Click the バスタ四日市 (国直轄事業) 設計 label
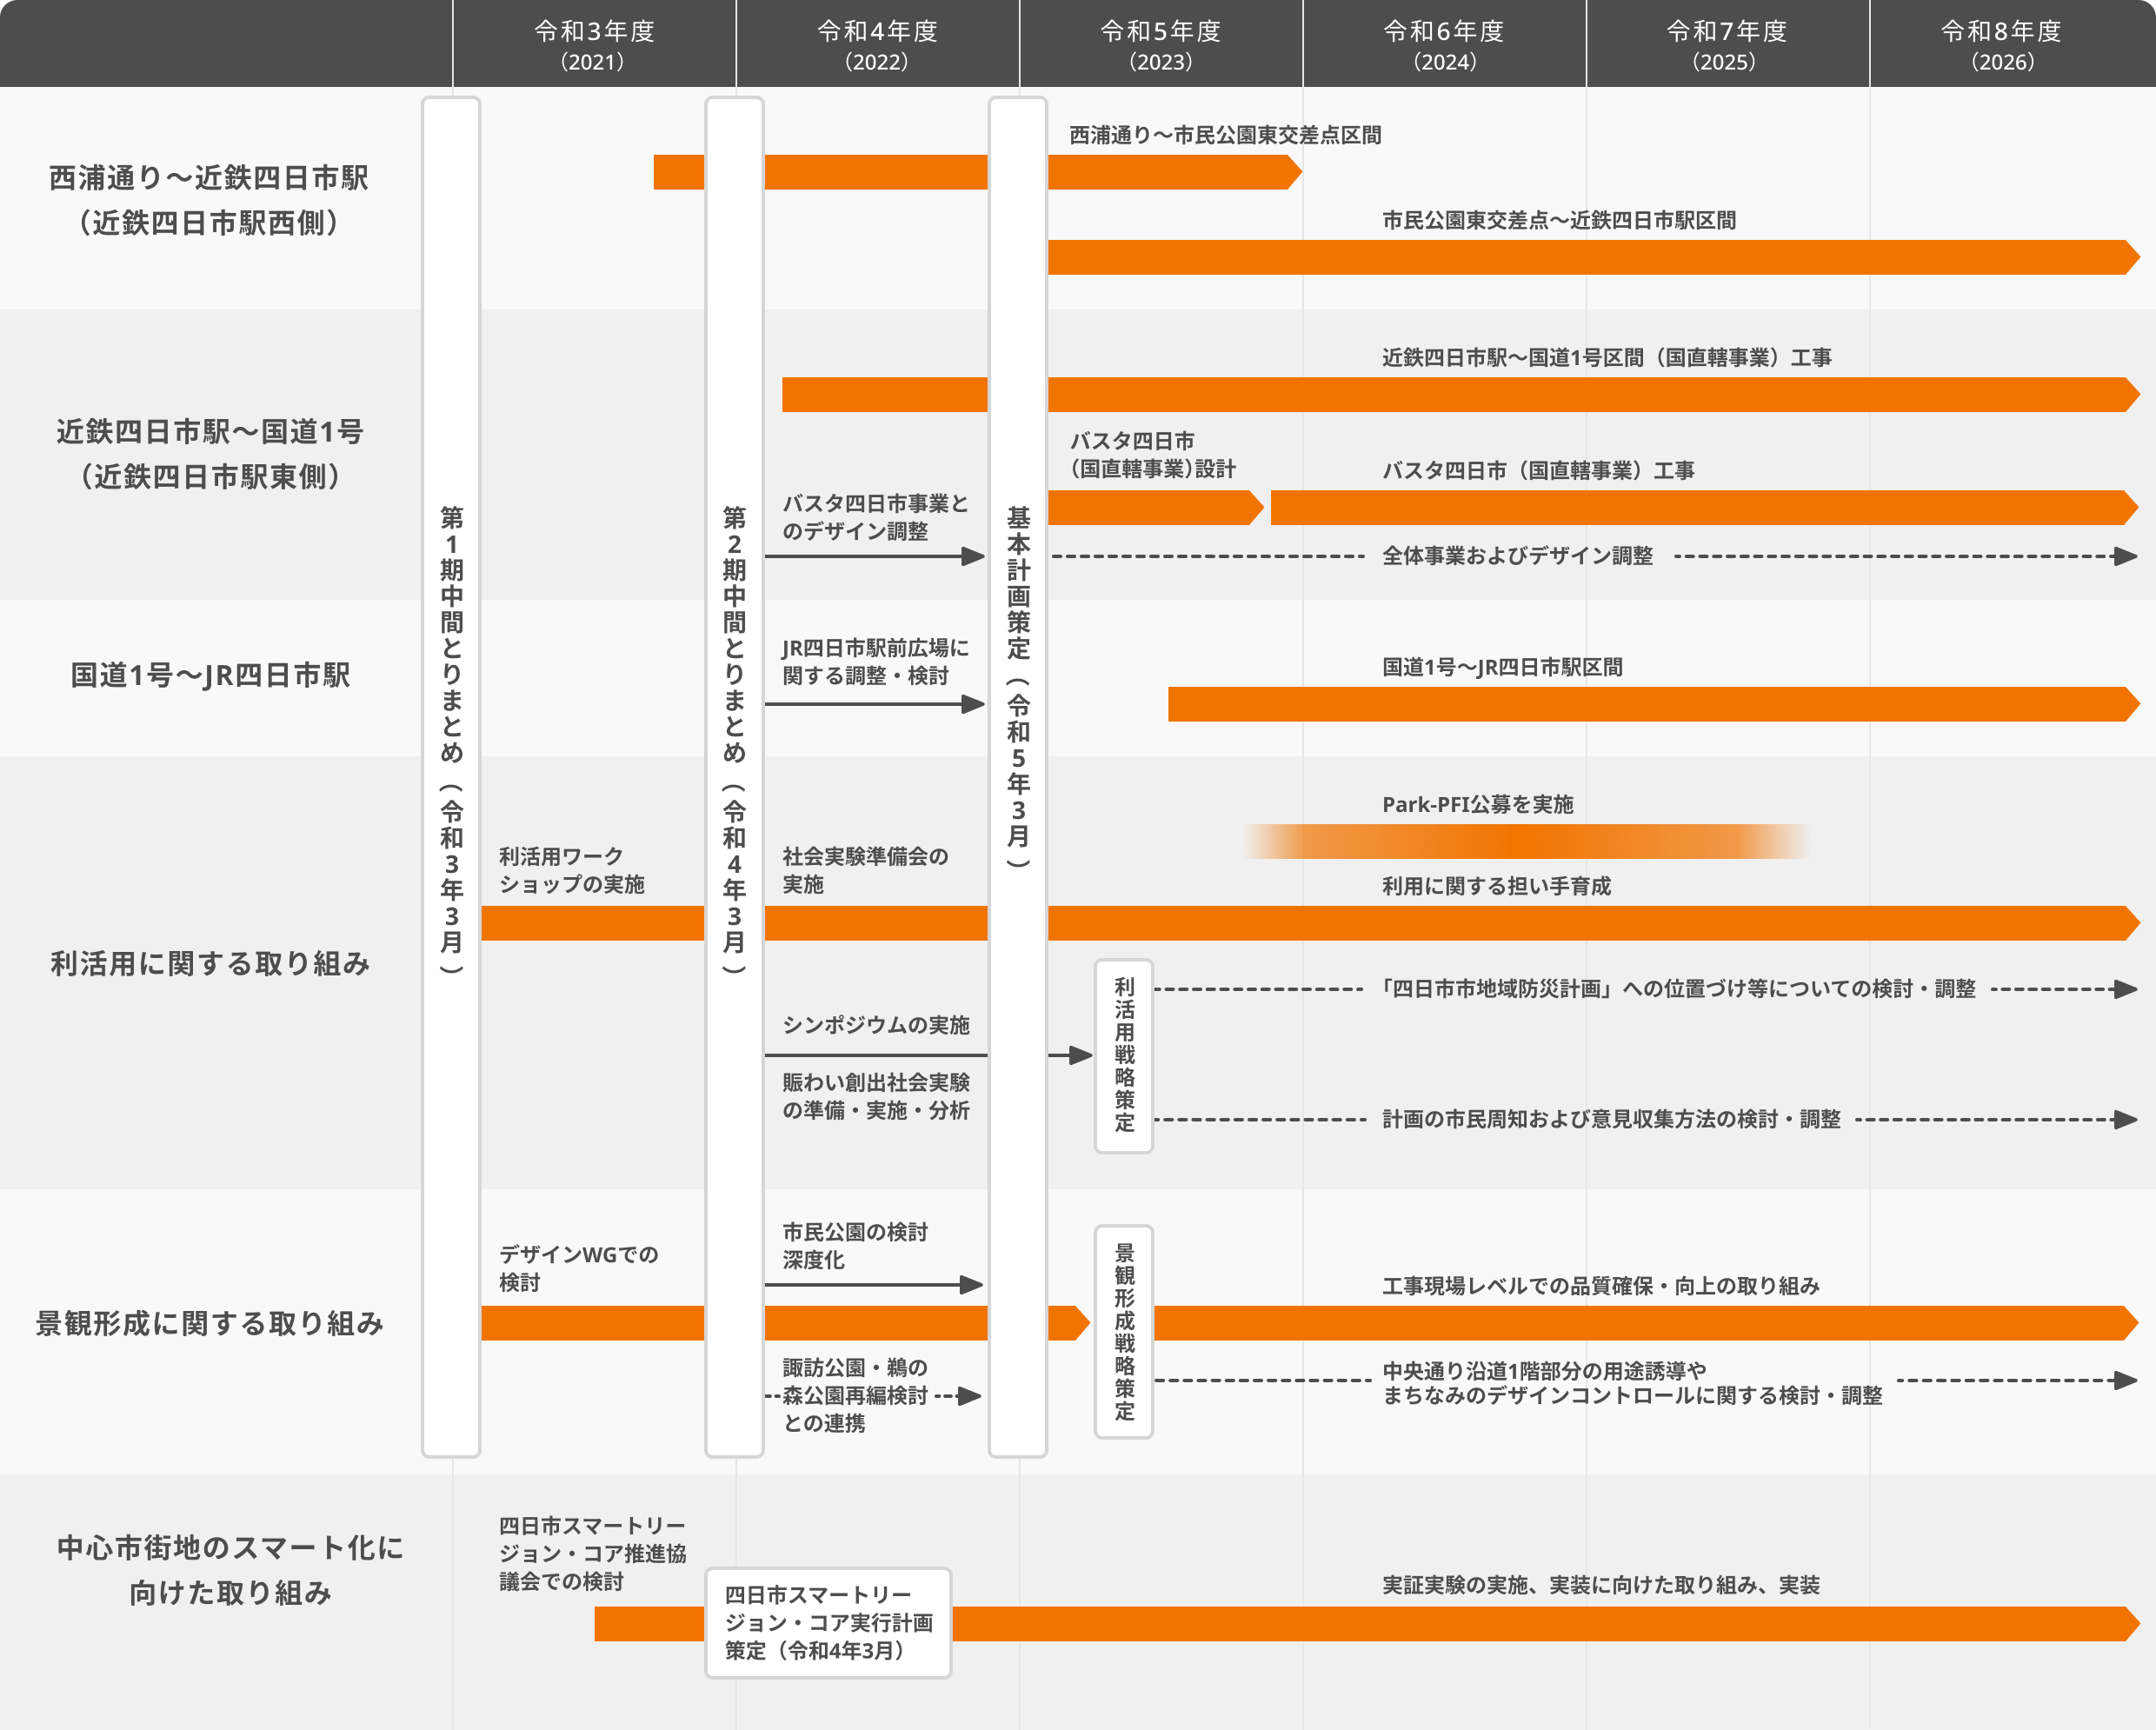The image size is (2156, 1730). [1153, 455]
